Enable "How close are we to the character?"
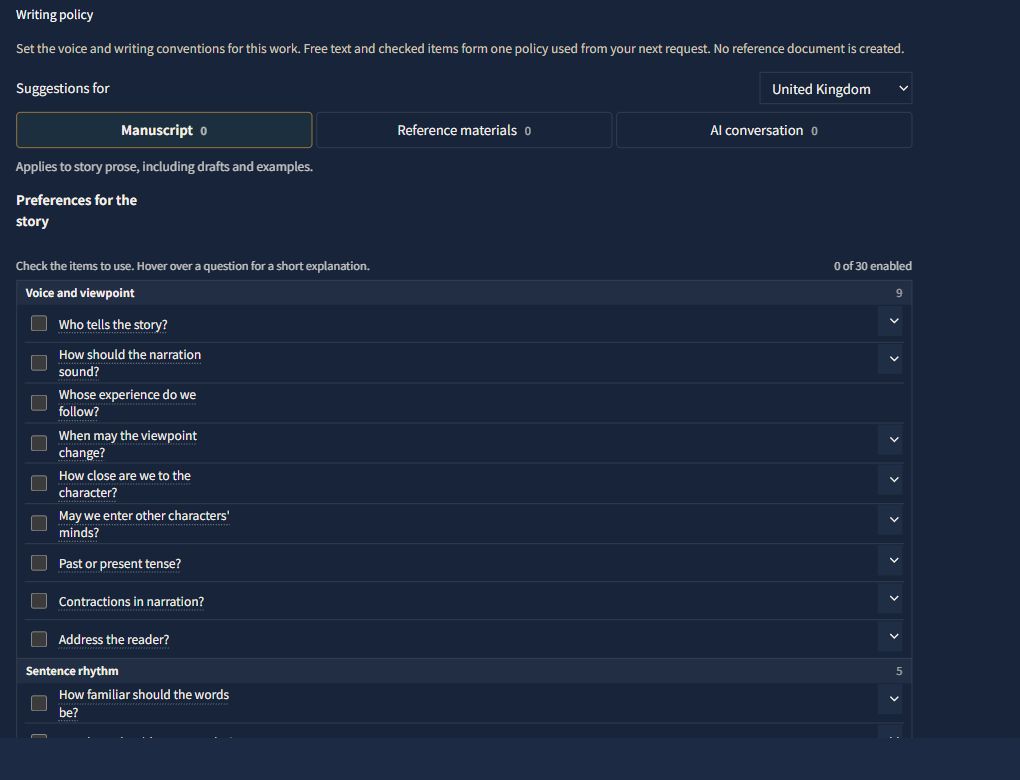This screenshot has height=780, width=1020. point(39,483)
